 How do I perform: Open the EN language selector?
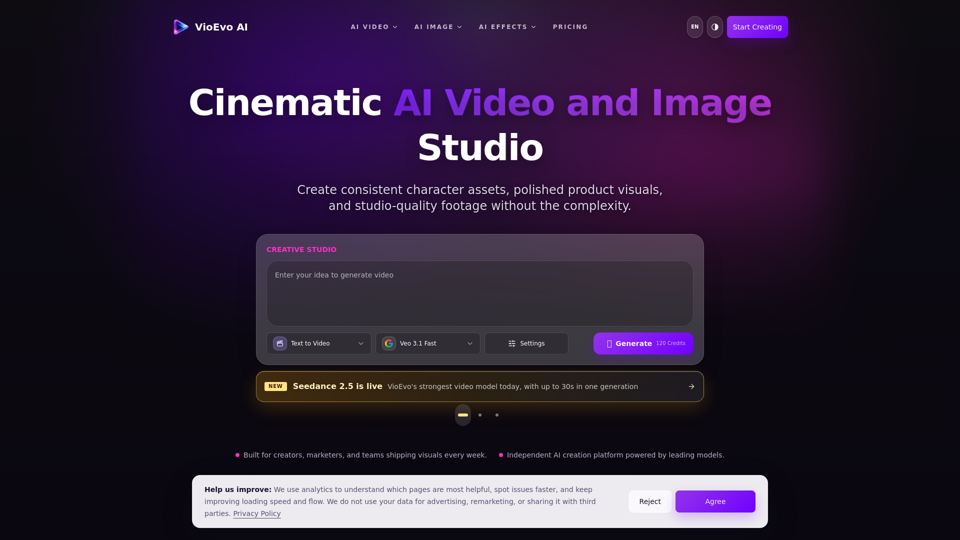pos(695,27)
